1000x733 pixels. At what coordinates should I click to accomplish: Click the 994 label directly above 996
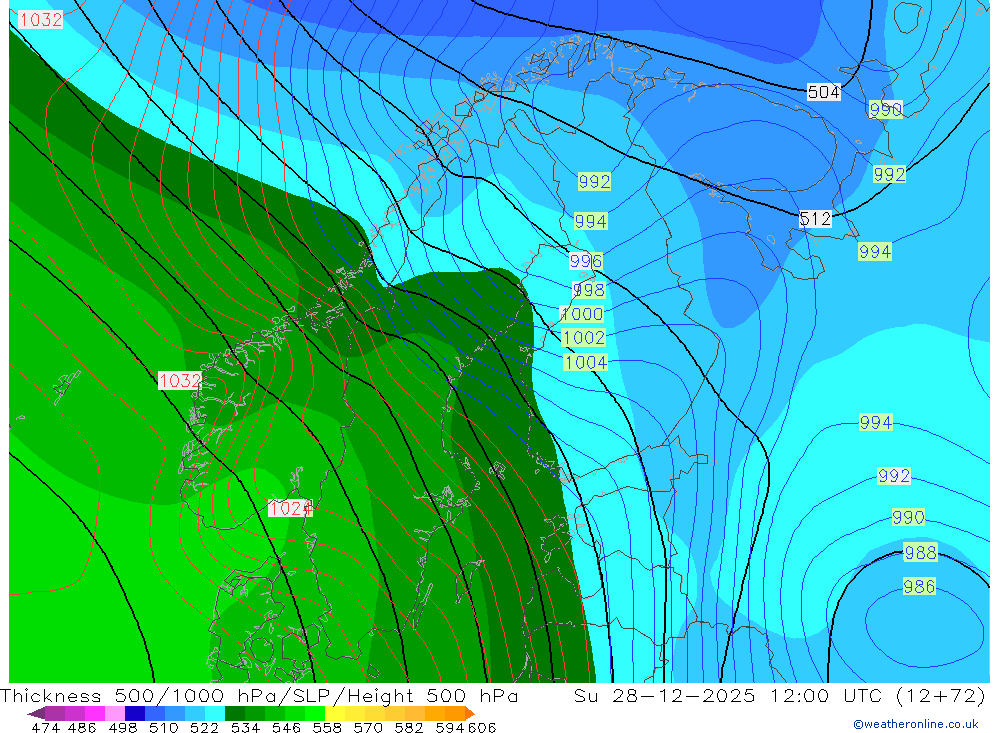coord(591,221)
